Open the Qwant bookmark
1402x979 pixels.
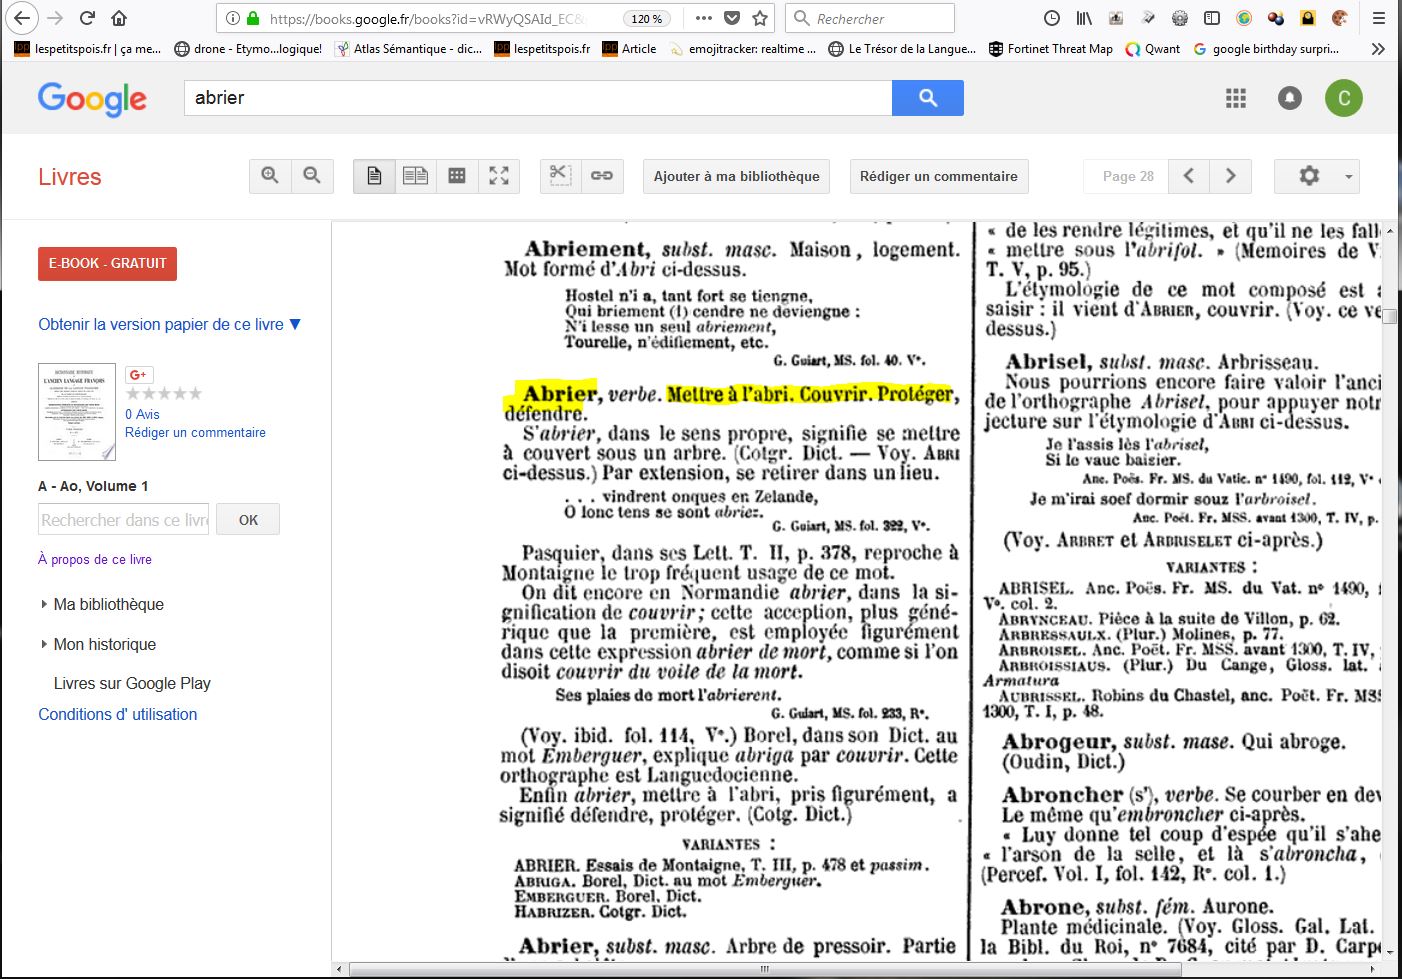[1153, 48]
